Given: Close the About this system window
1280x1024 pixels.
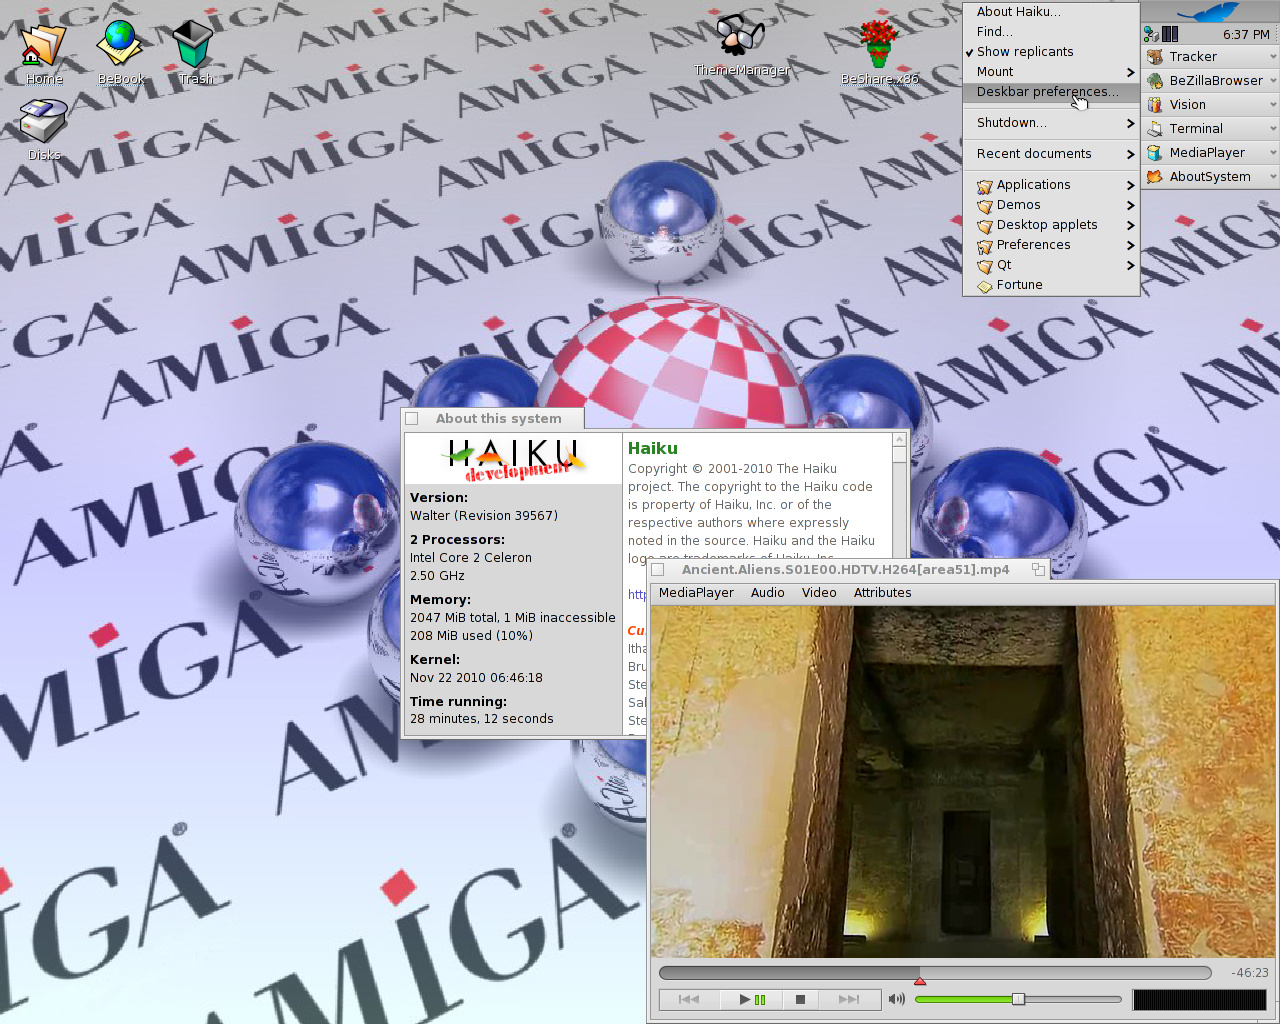Looking at the screenshot, I should (412, 419).
